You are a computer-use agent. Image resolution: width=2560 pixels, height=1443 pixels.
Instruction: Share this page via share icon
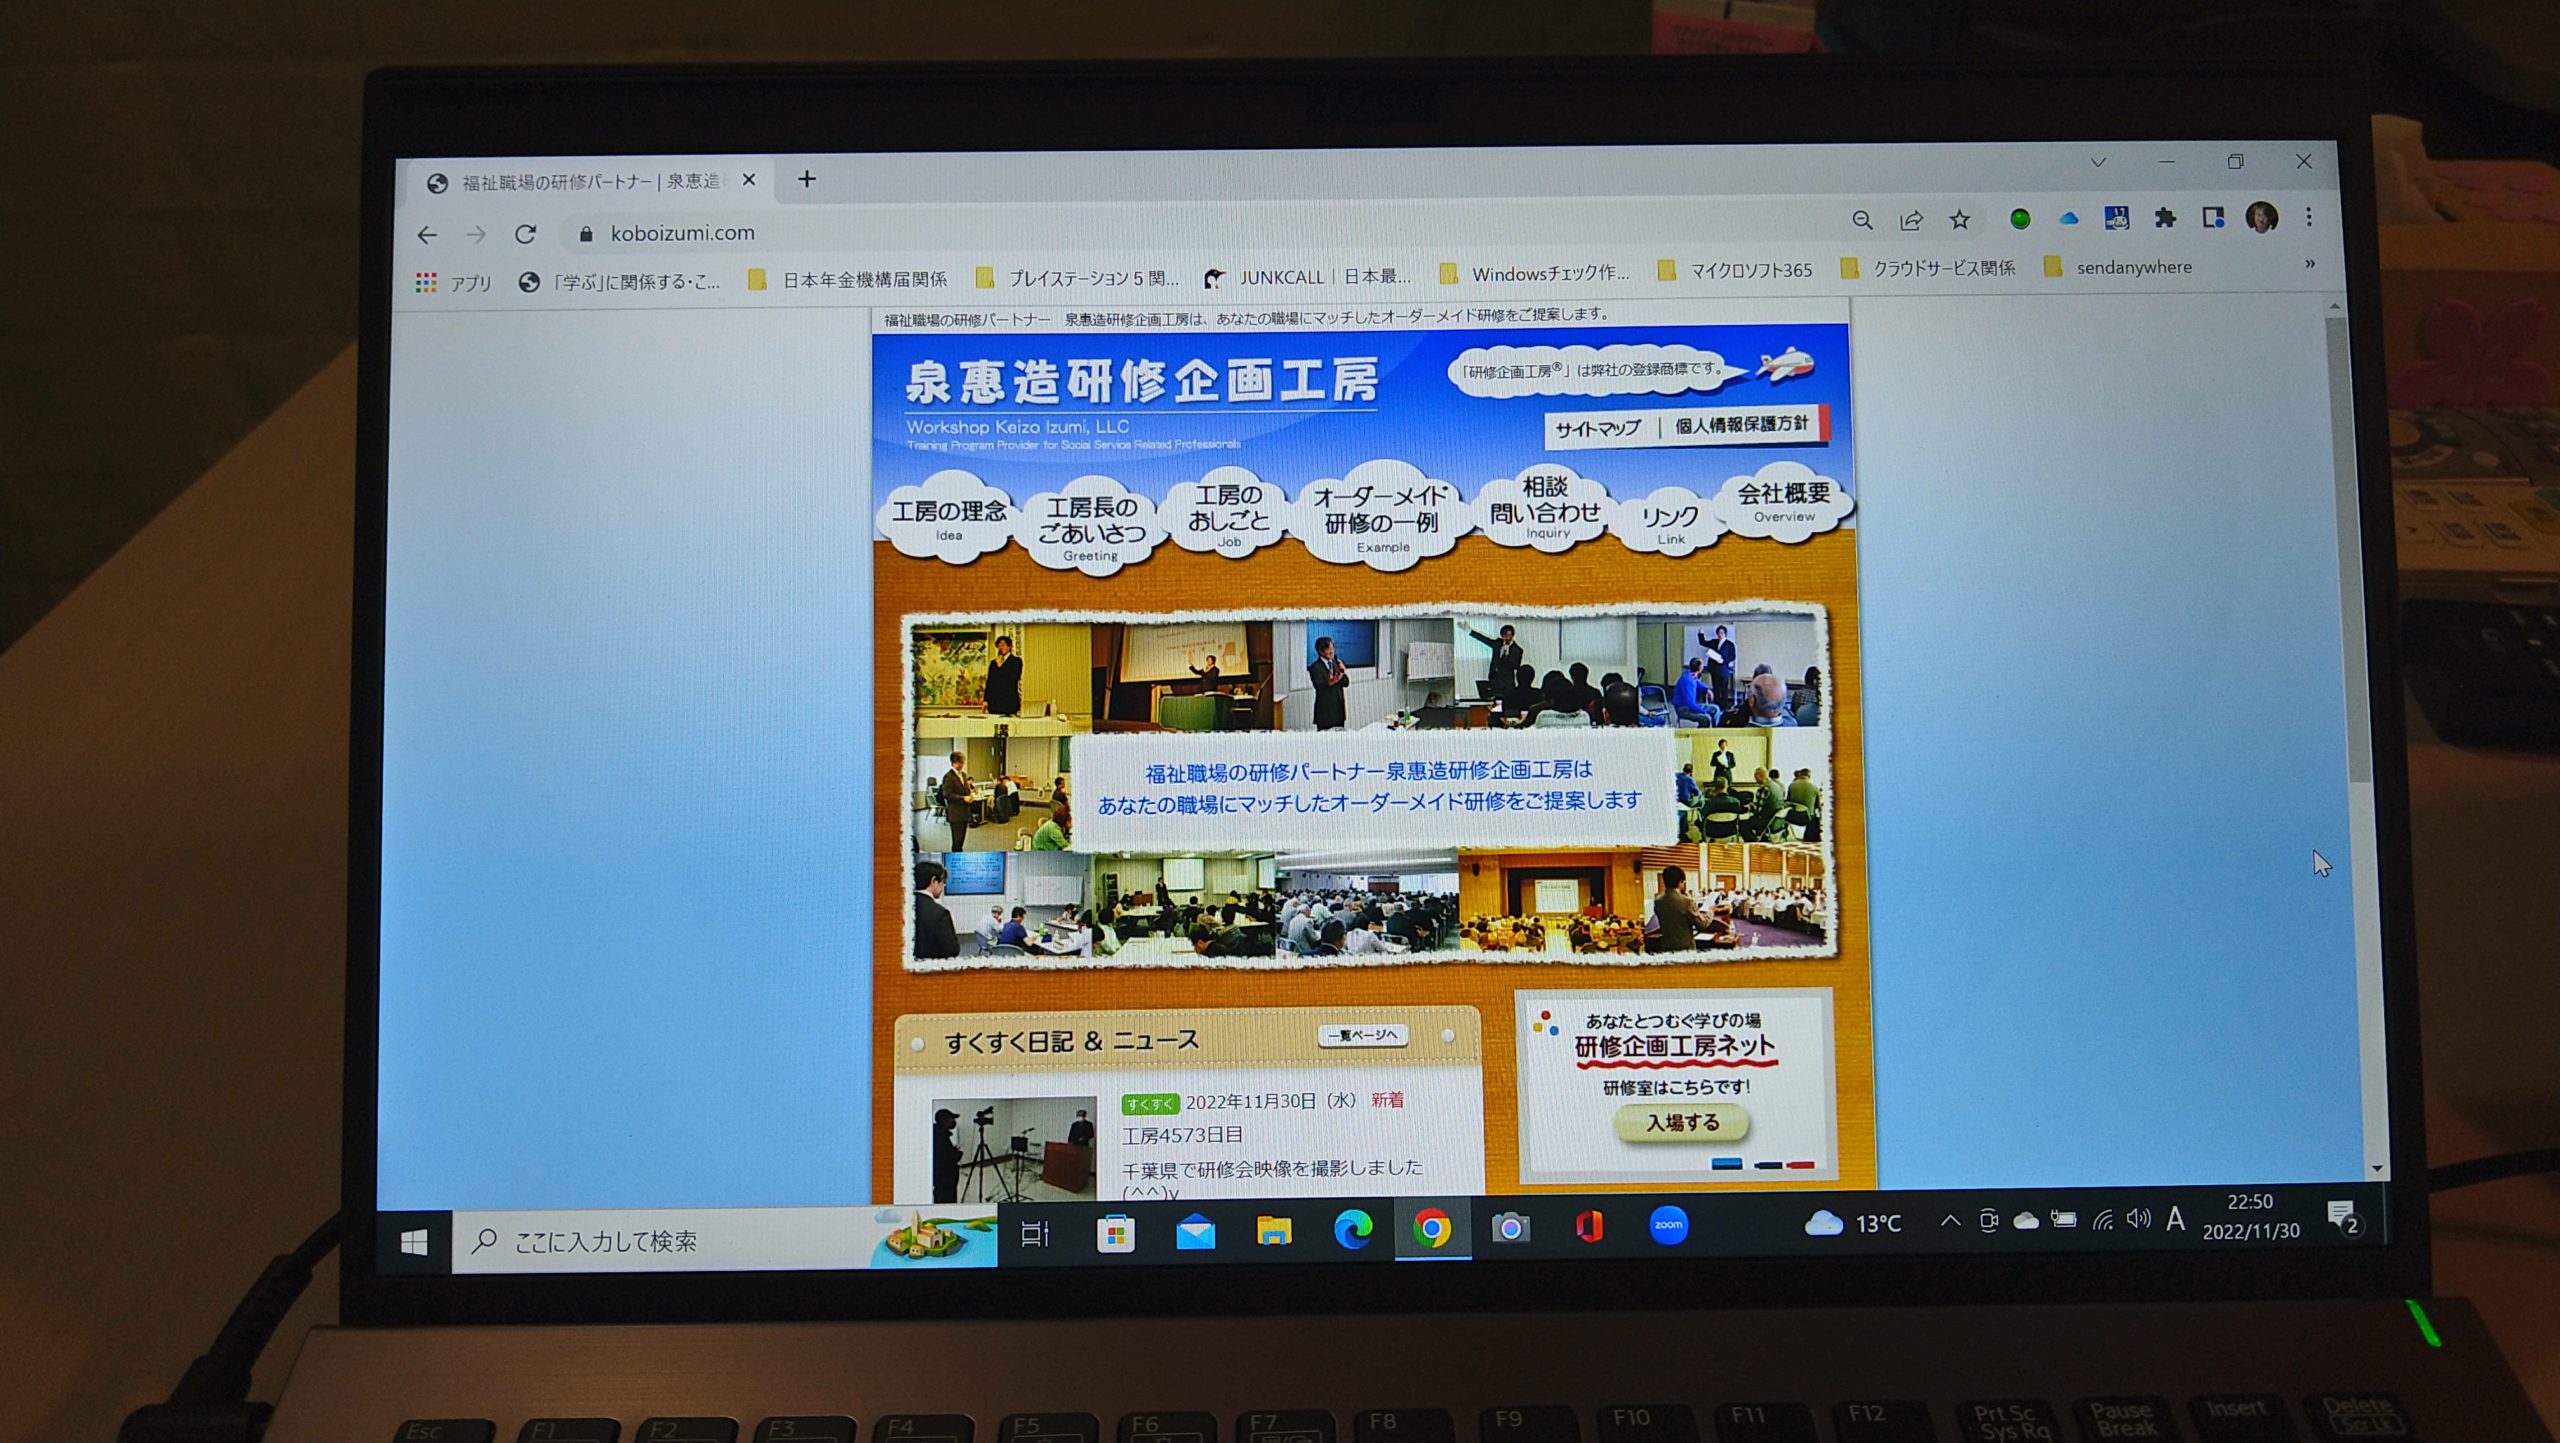[x=1911, y=220]
